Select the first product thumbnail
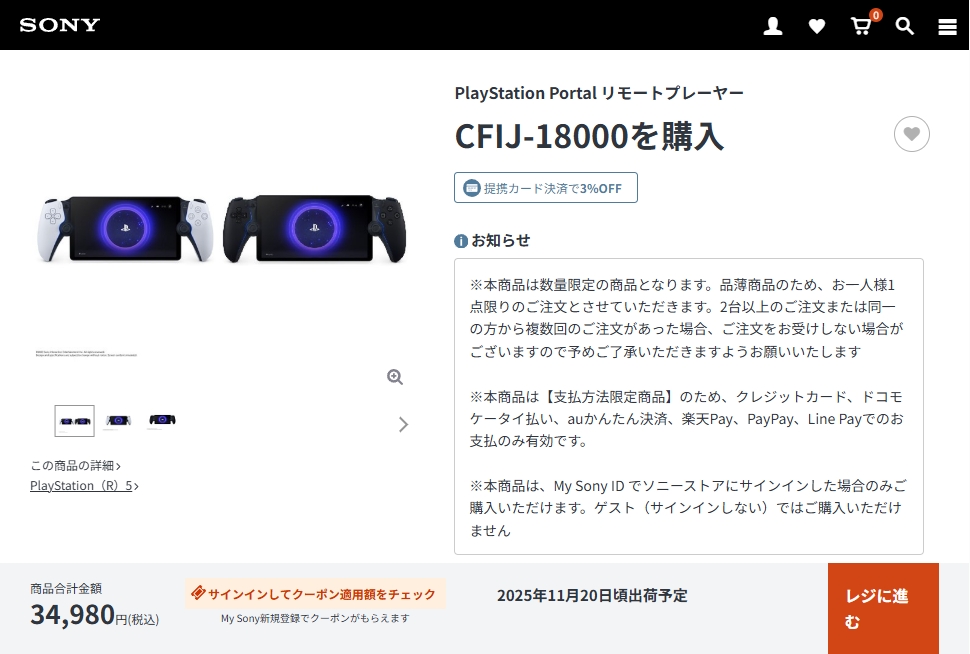970x654 pixels. (x=74, y=421)
